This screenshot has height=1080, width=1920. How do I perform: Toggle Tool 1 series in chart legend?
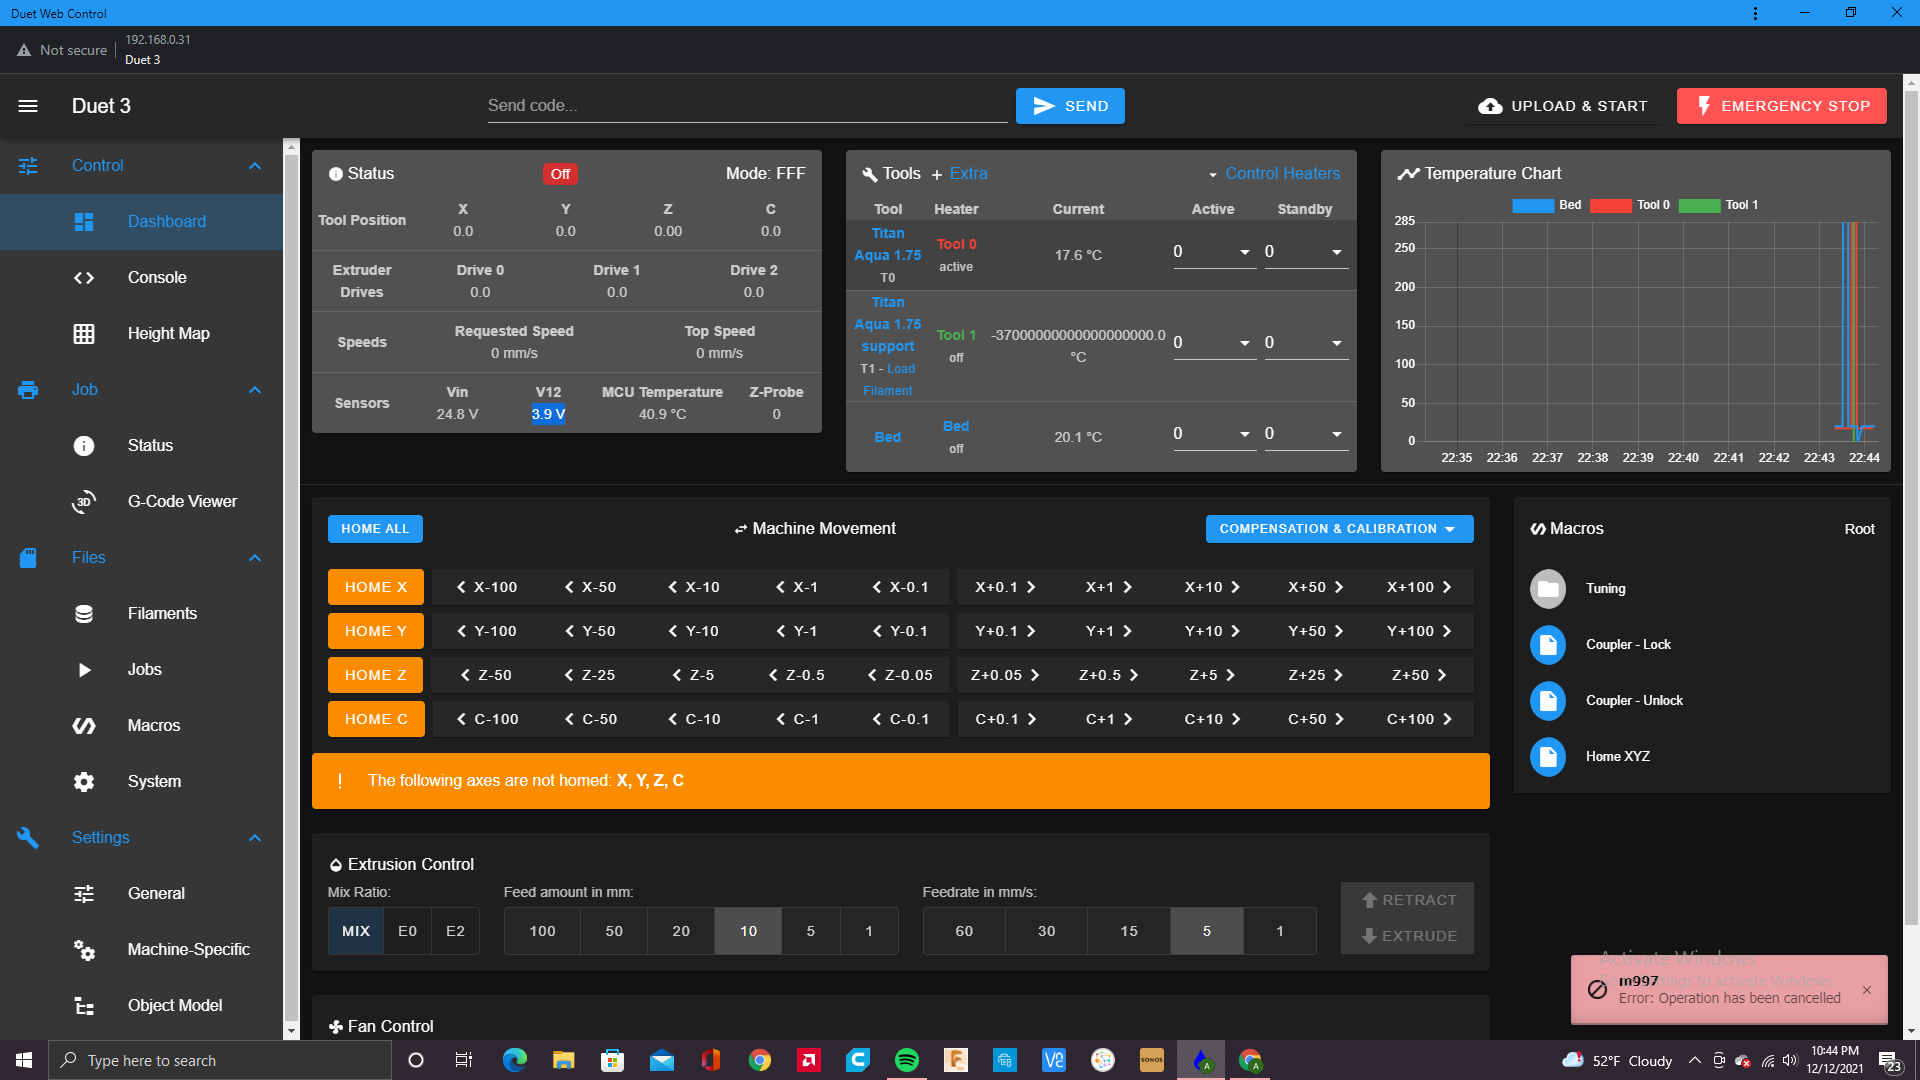click(1718, 205)
